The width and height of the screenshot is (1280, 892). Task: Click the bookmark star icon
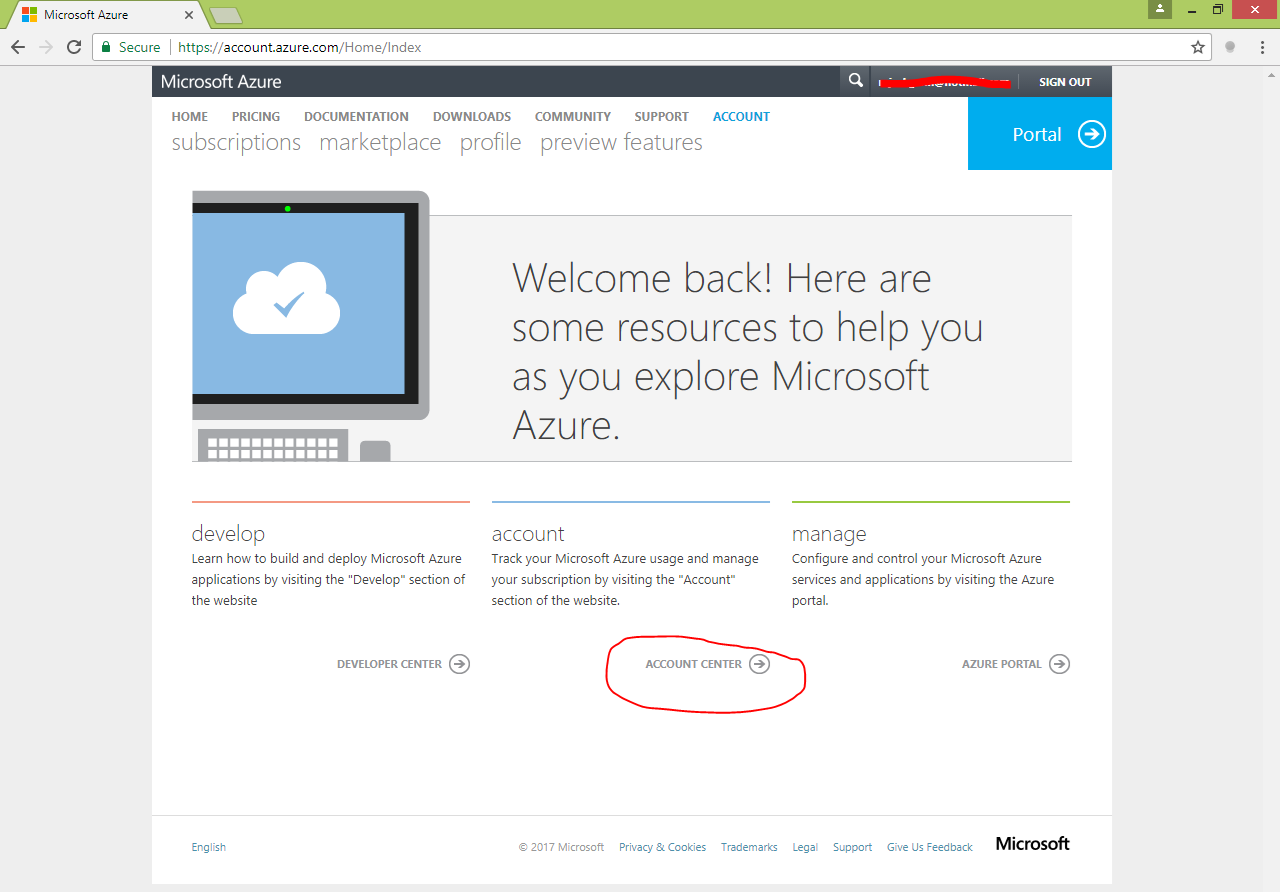1197,46
